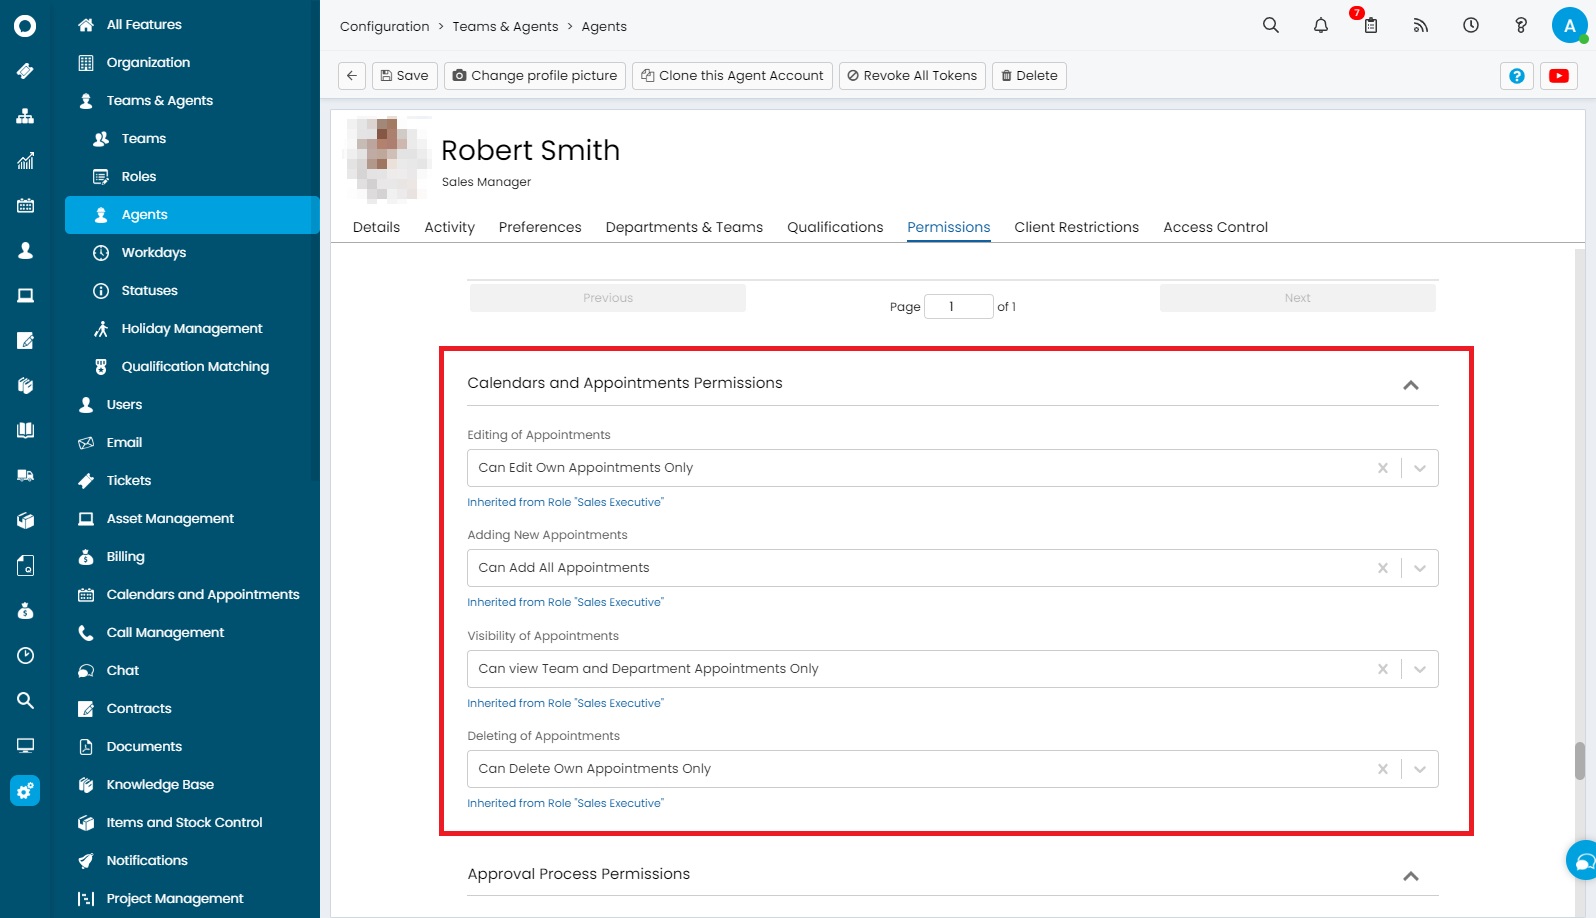Click the blue question mark help icon
Viewport: 1596px width, 918px height.
(1516, 76)
